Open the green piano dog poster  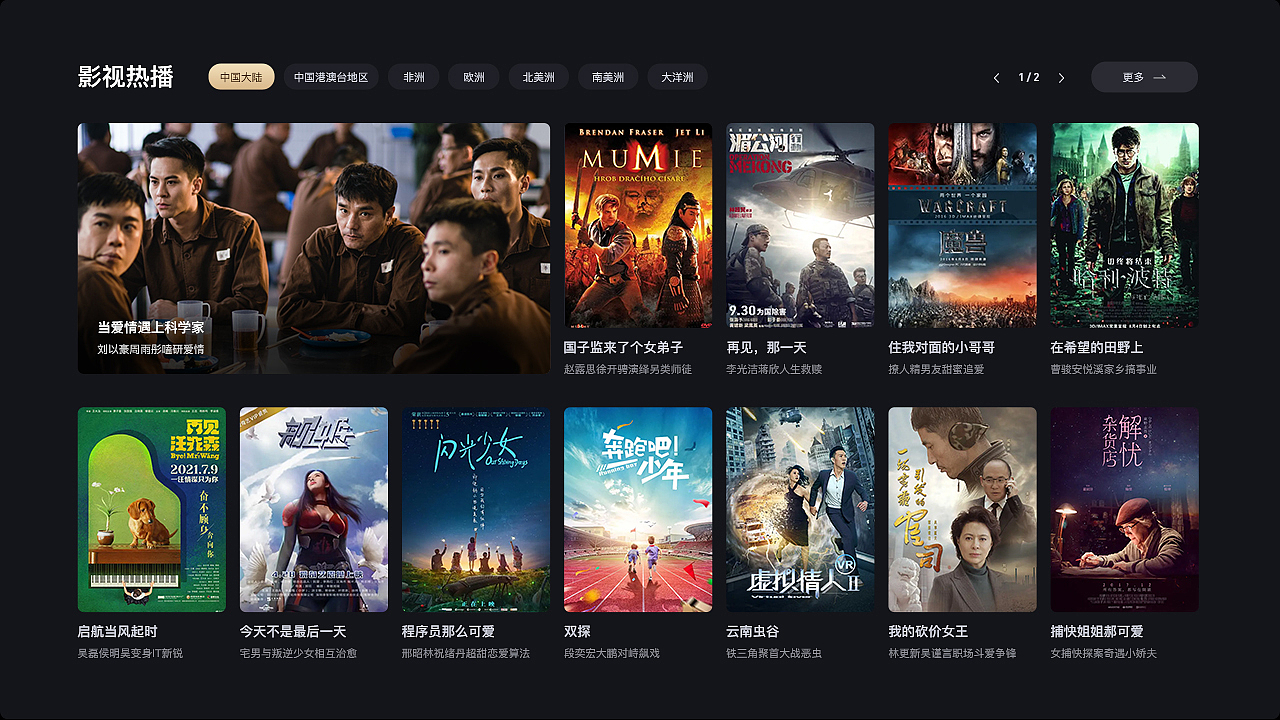(x=152, y=509)
